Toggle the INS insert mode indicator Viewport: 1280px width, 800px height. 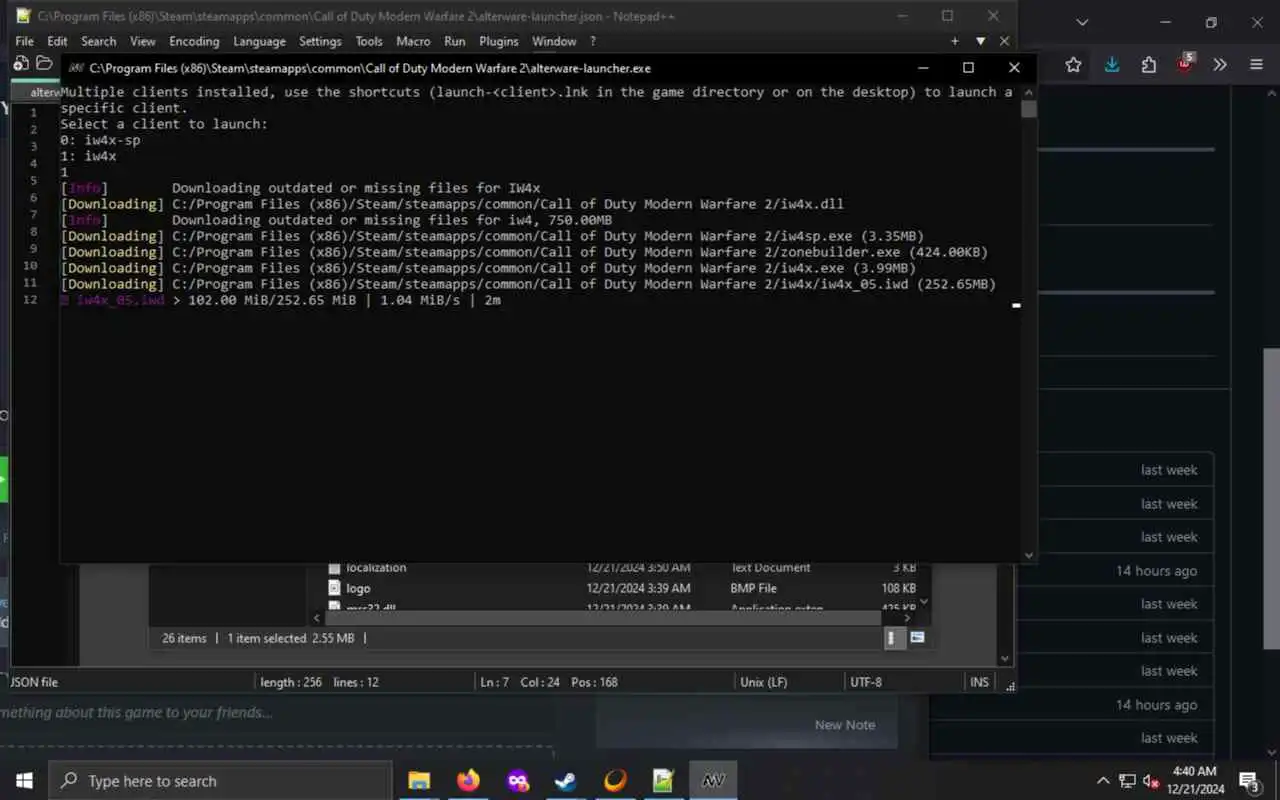point(979,682)
